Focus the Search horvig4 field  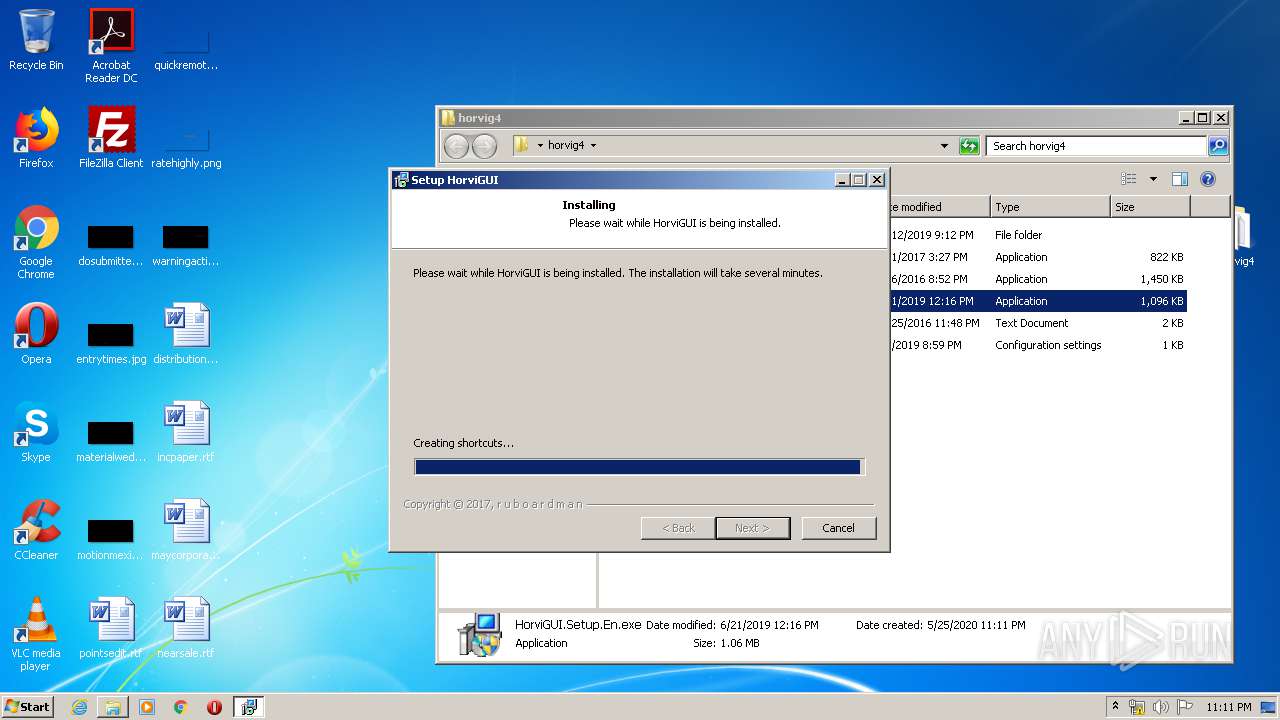pyautogui.click(x=1096, y=146)
